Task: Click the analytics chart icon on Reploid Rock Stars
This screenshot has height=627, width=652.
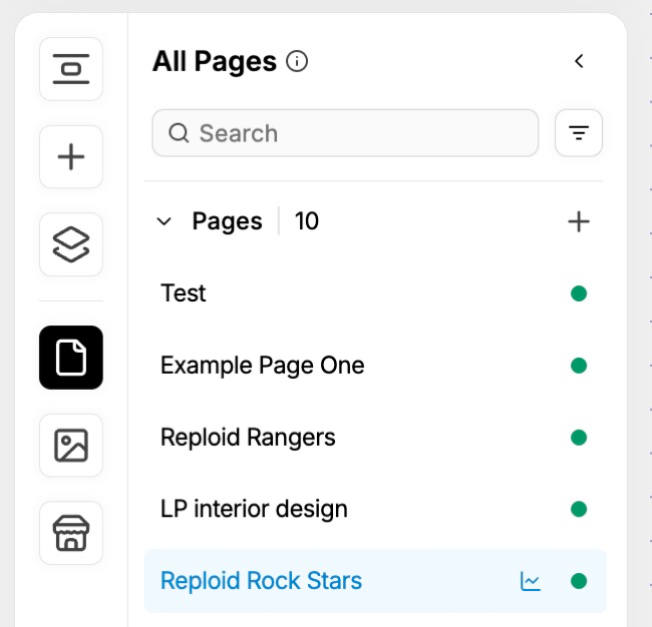Action: pyautogui.click(x=530, y=581)
